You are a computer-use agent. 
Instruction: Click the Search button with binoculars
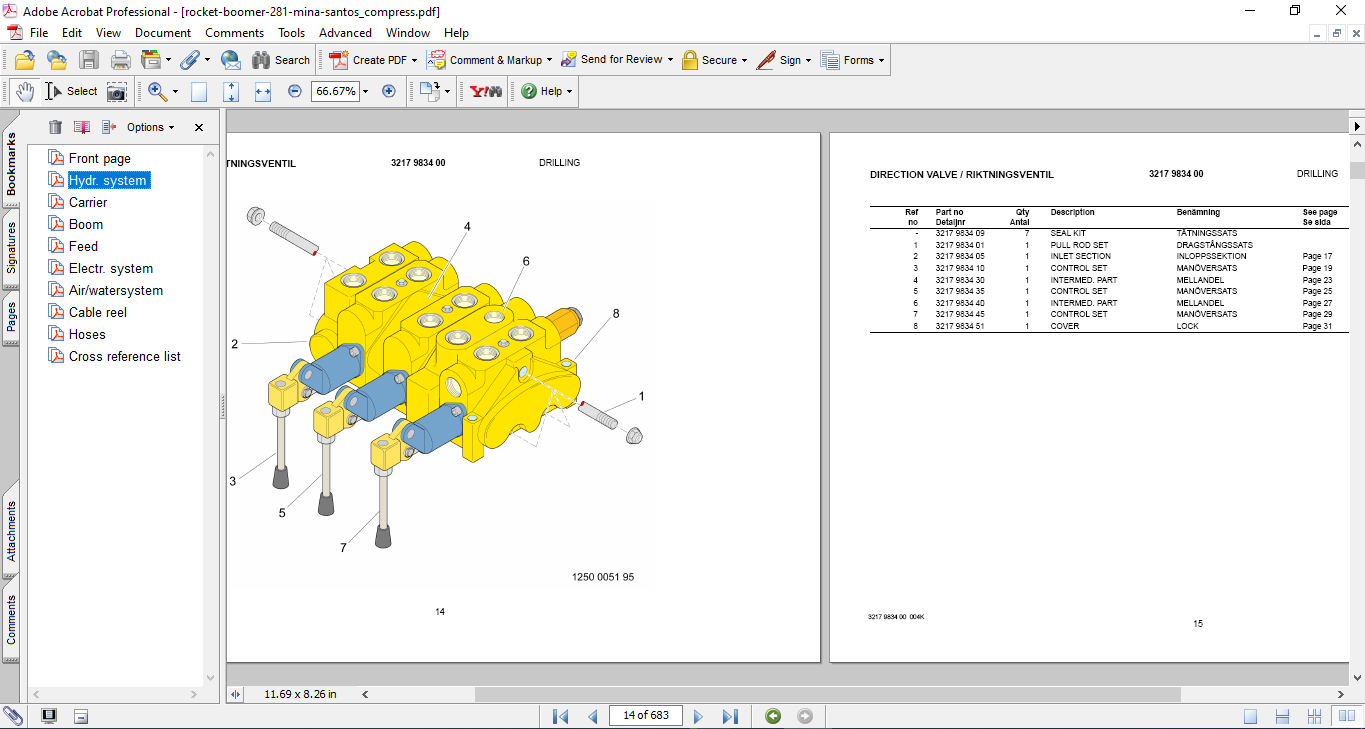281,60
